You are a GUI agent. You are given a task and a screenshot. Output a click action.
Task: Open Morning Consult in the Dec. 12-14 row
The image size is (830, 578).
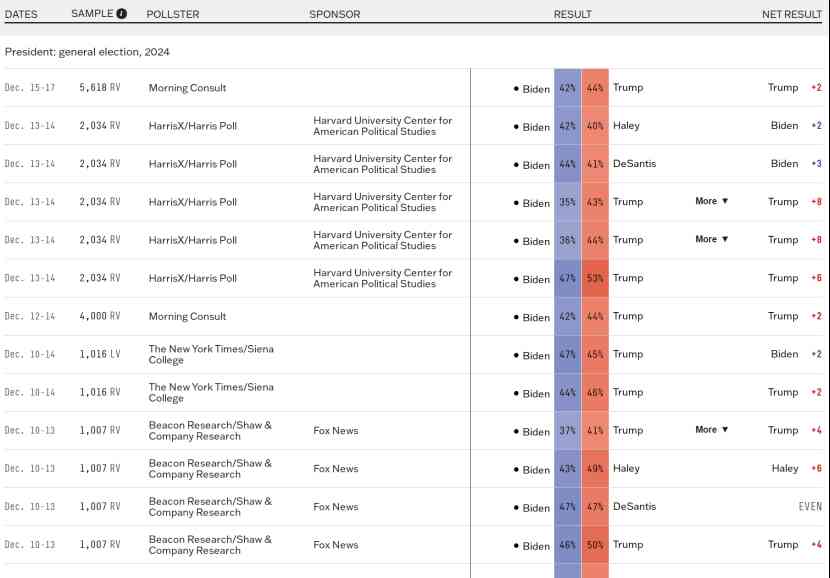[187, 317]
